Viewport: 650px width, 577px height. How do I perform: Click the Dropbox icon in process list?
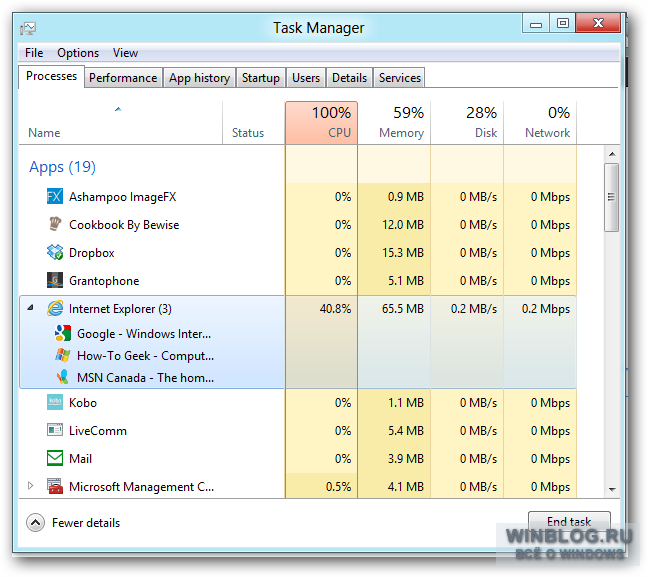pos(55,252)
